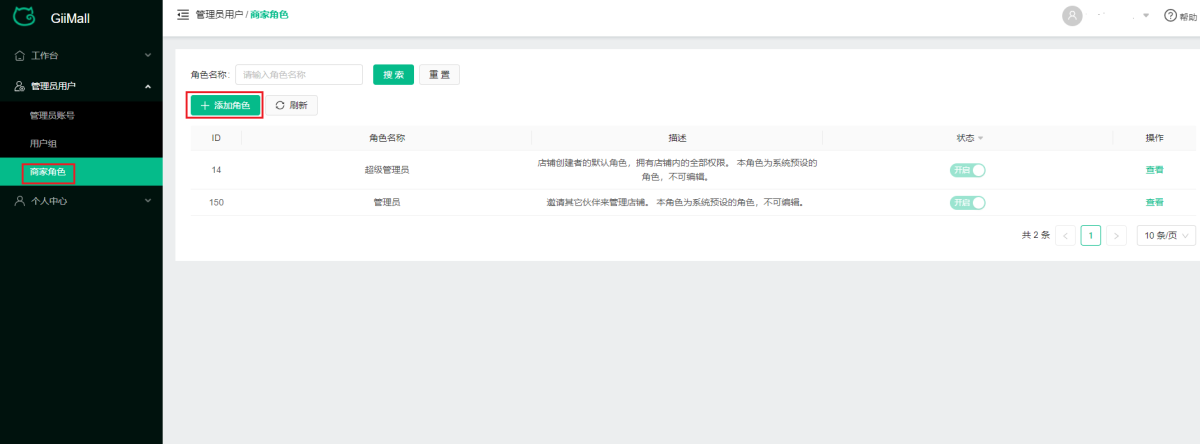The height and width of the screenshot is (444, 1200).
Task: Click the 状态 column filter arrow icon
Action: click(x=981, y=138)
